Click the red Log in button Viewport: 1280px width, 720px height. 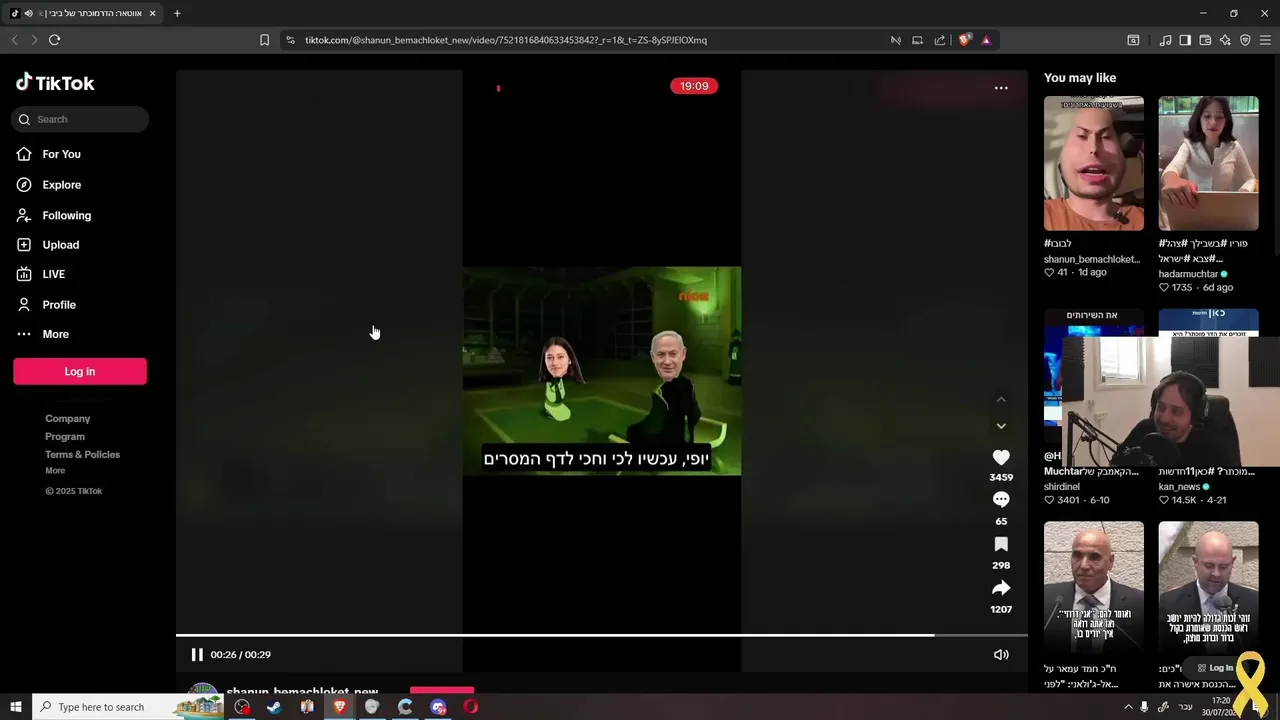(x=80, y=371)
